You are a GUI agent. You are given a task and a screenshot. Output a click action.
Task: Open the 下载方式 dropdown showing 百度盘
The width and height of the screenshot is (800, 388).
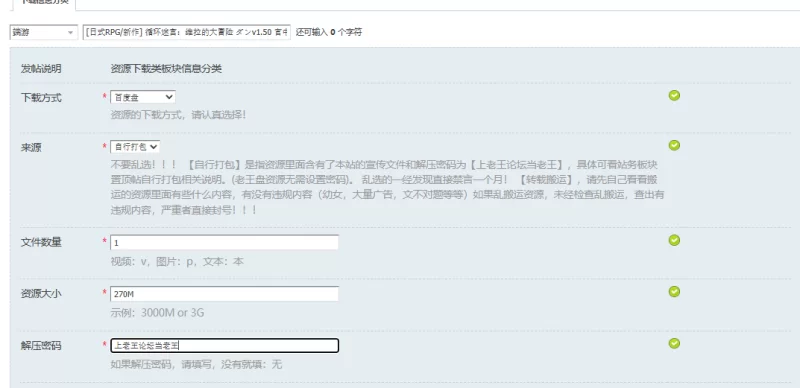point(143,97)
